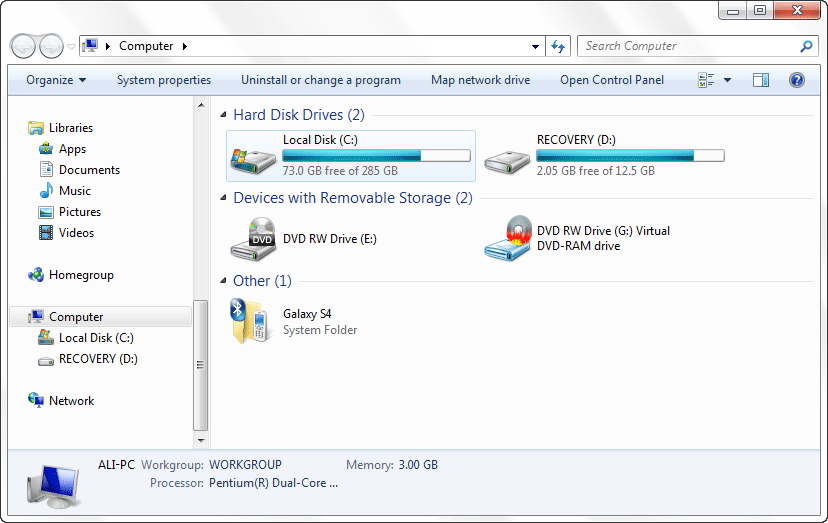Open the Organize menu
This screenshot has width=828, height=523.
(x=56, y=80)
